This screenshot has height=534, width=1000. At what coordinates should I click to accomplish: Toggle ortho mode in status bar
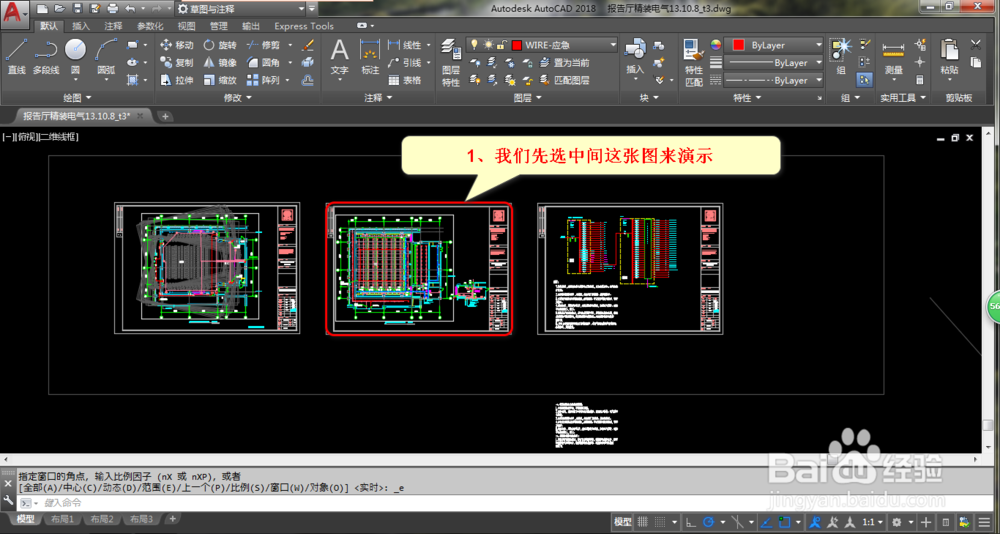tap(691, 521)
